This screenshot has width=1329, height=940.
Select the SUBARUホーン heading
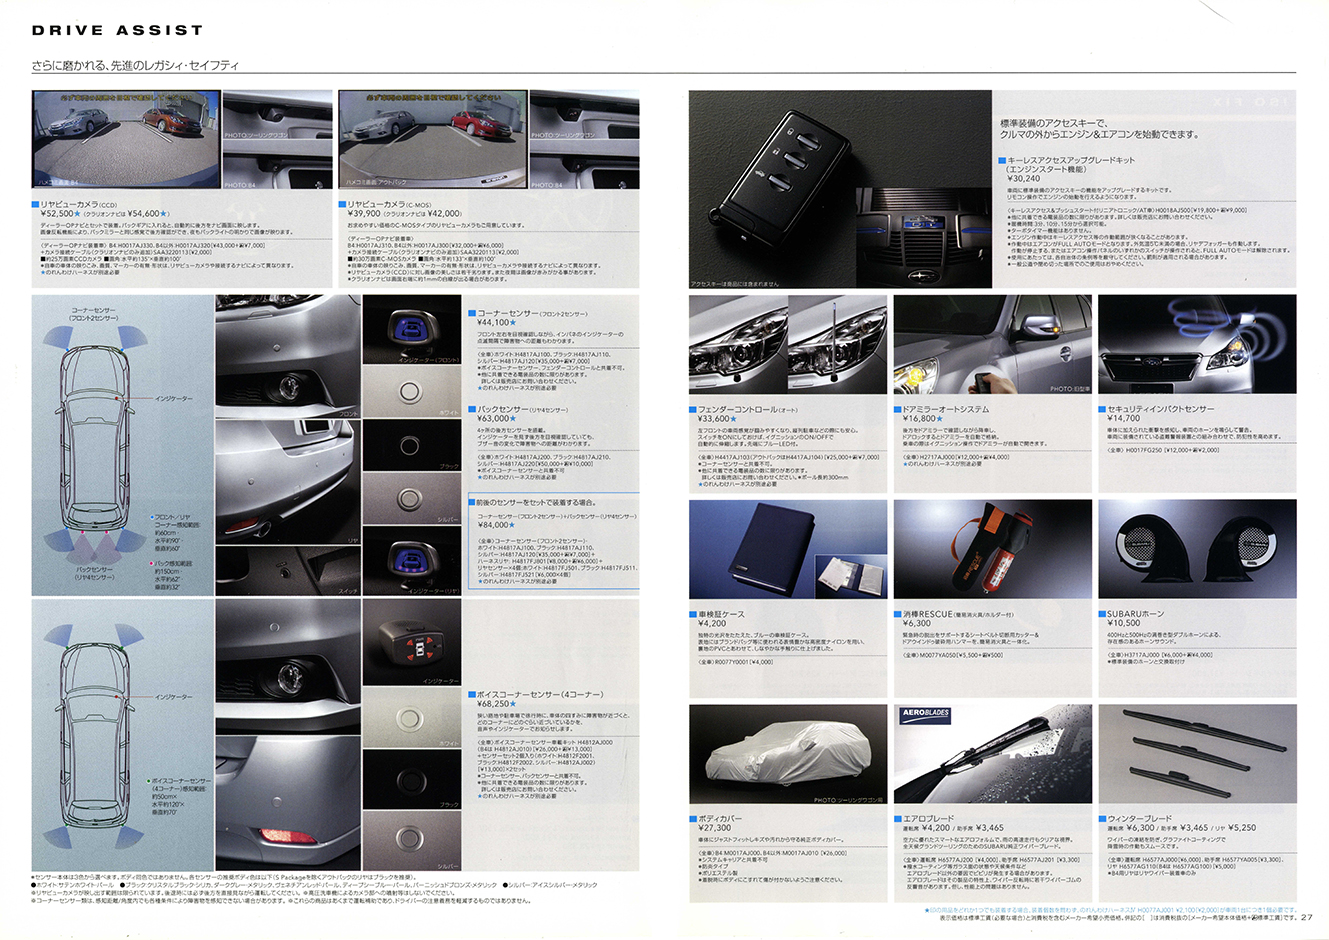1135,614
